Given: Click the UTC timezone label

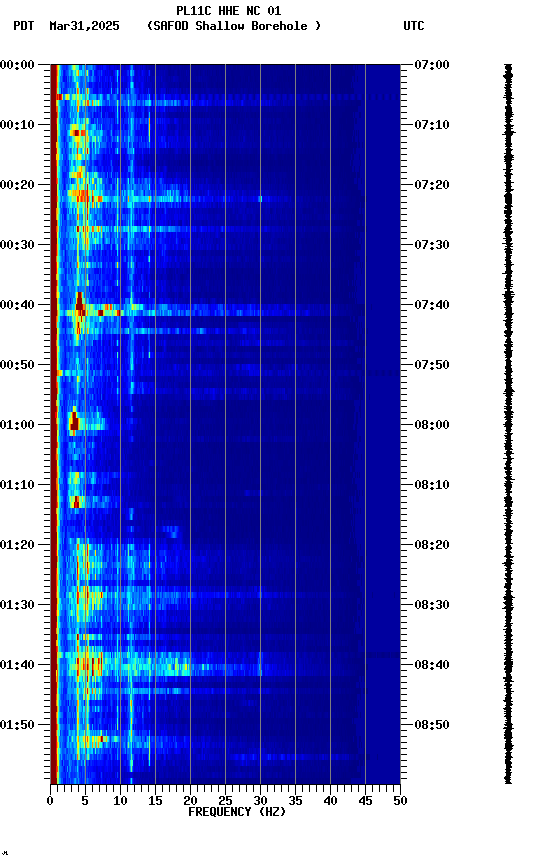Looking at the screenshot, I should click(x=414, y=26).
